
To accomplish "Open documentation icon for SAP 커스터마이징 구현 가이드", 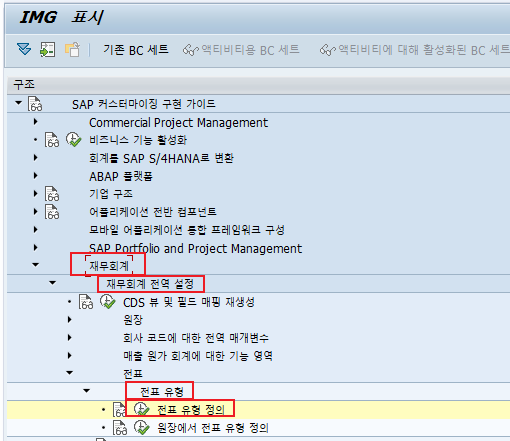I will tap(35, 104).
